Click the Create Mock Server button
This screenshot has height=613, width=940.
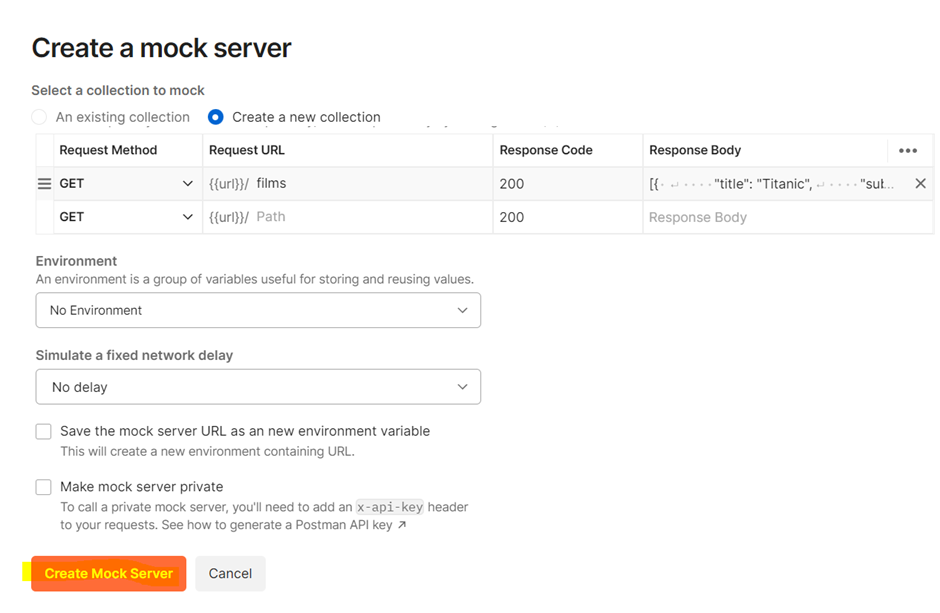[x=109, y=573]
